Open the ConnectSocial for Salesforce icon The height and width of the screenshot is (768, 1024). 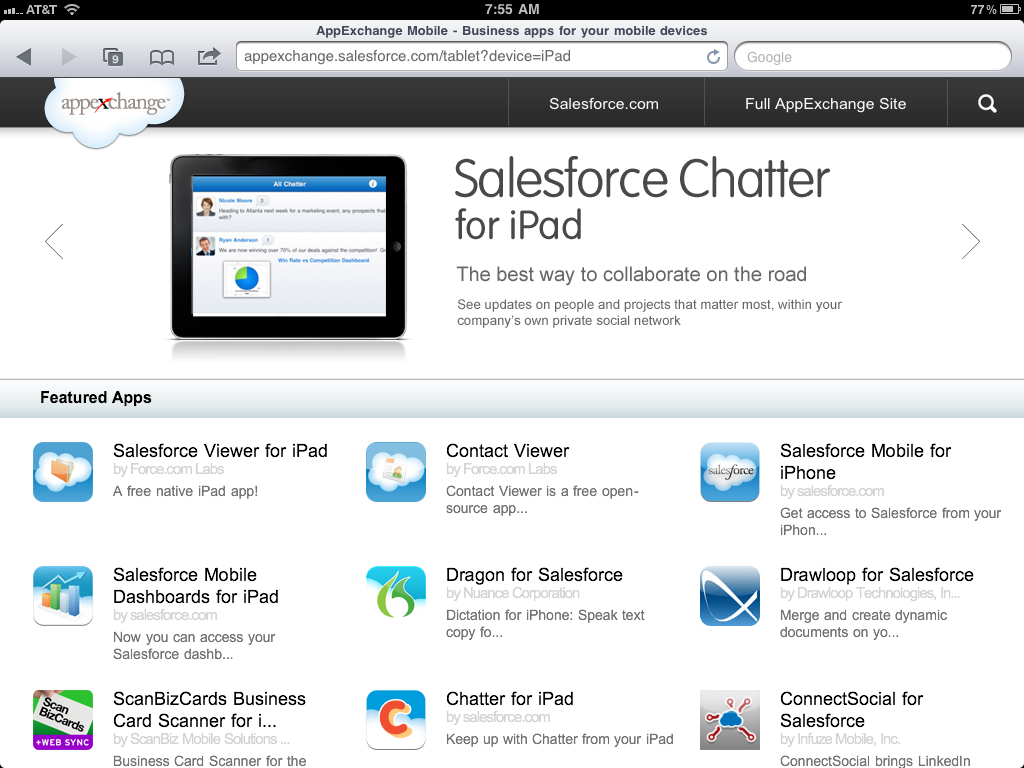(730, 720)
